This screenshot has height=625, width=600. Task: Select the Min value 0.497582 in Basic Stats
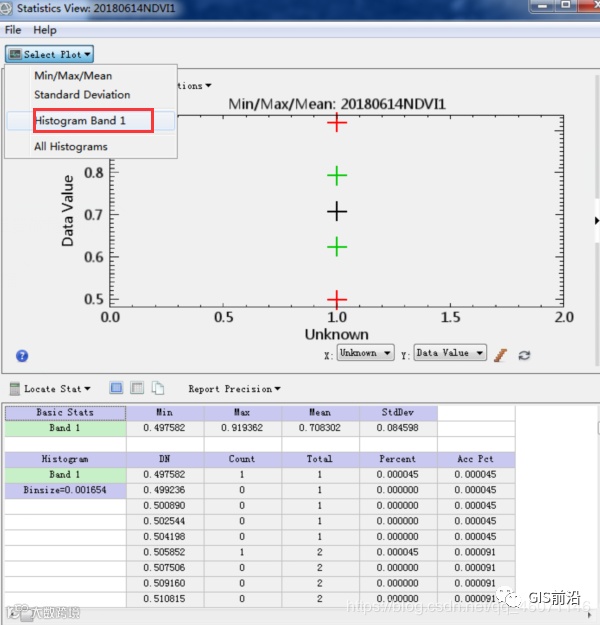pyautogui.click(x=165, y=428)
